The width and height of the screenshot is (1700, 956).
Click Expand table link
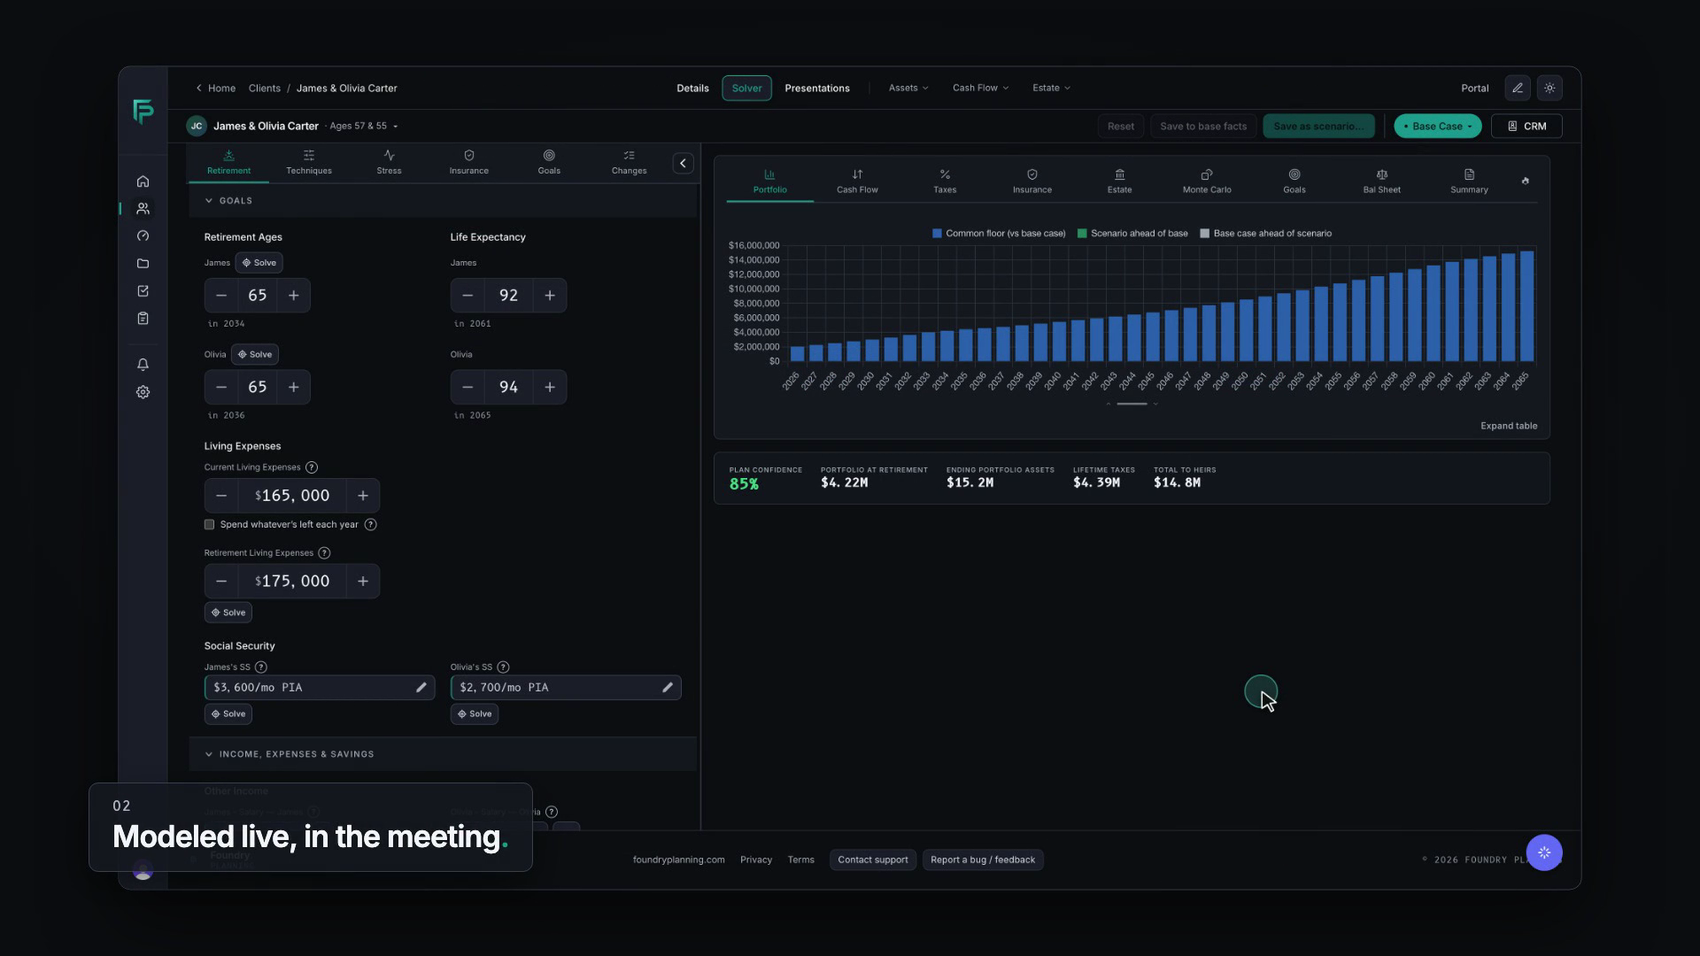(1509, 426)
